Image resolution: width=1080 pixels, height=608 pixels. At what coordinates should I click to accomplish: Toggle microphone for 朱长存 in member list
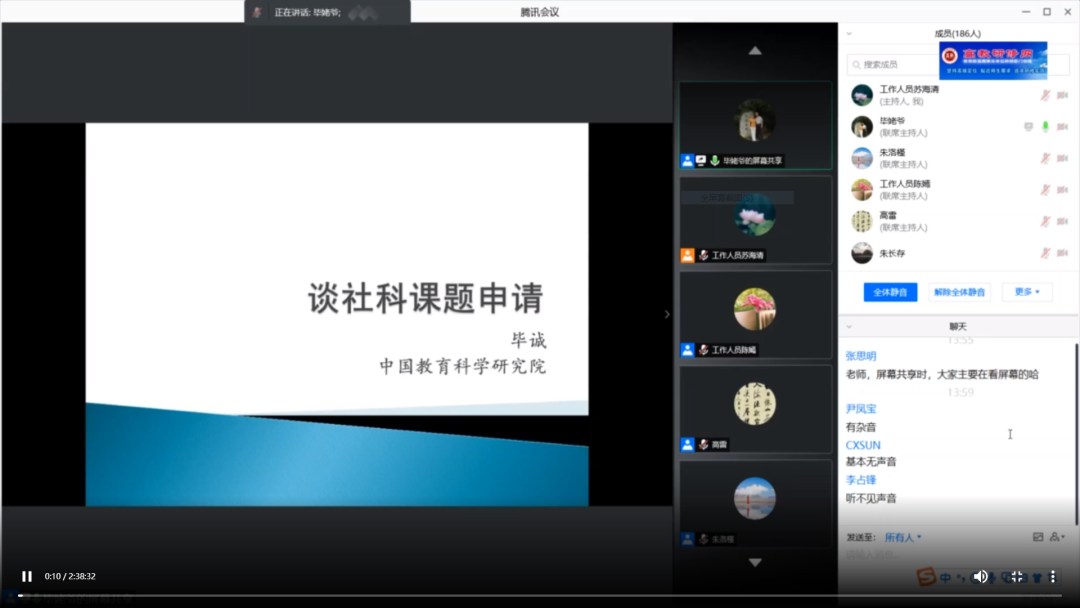(1045, 253)
